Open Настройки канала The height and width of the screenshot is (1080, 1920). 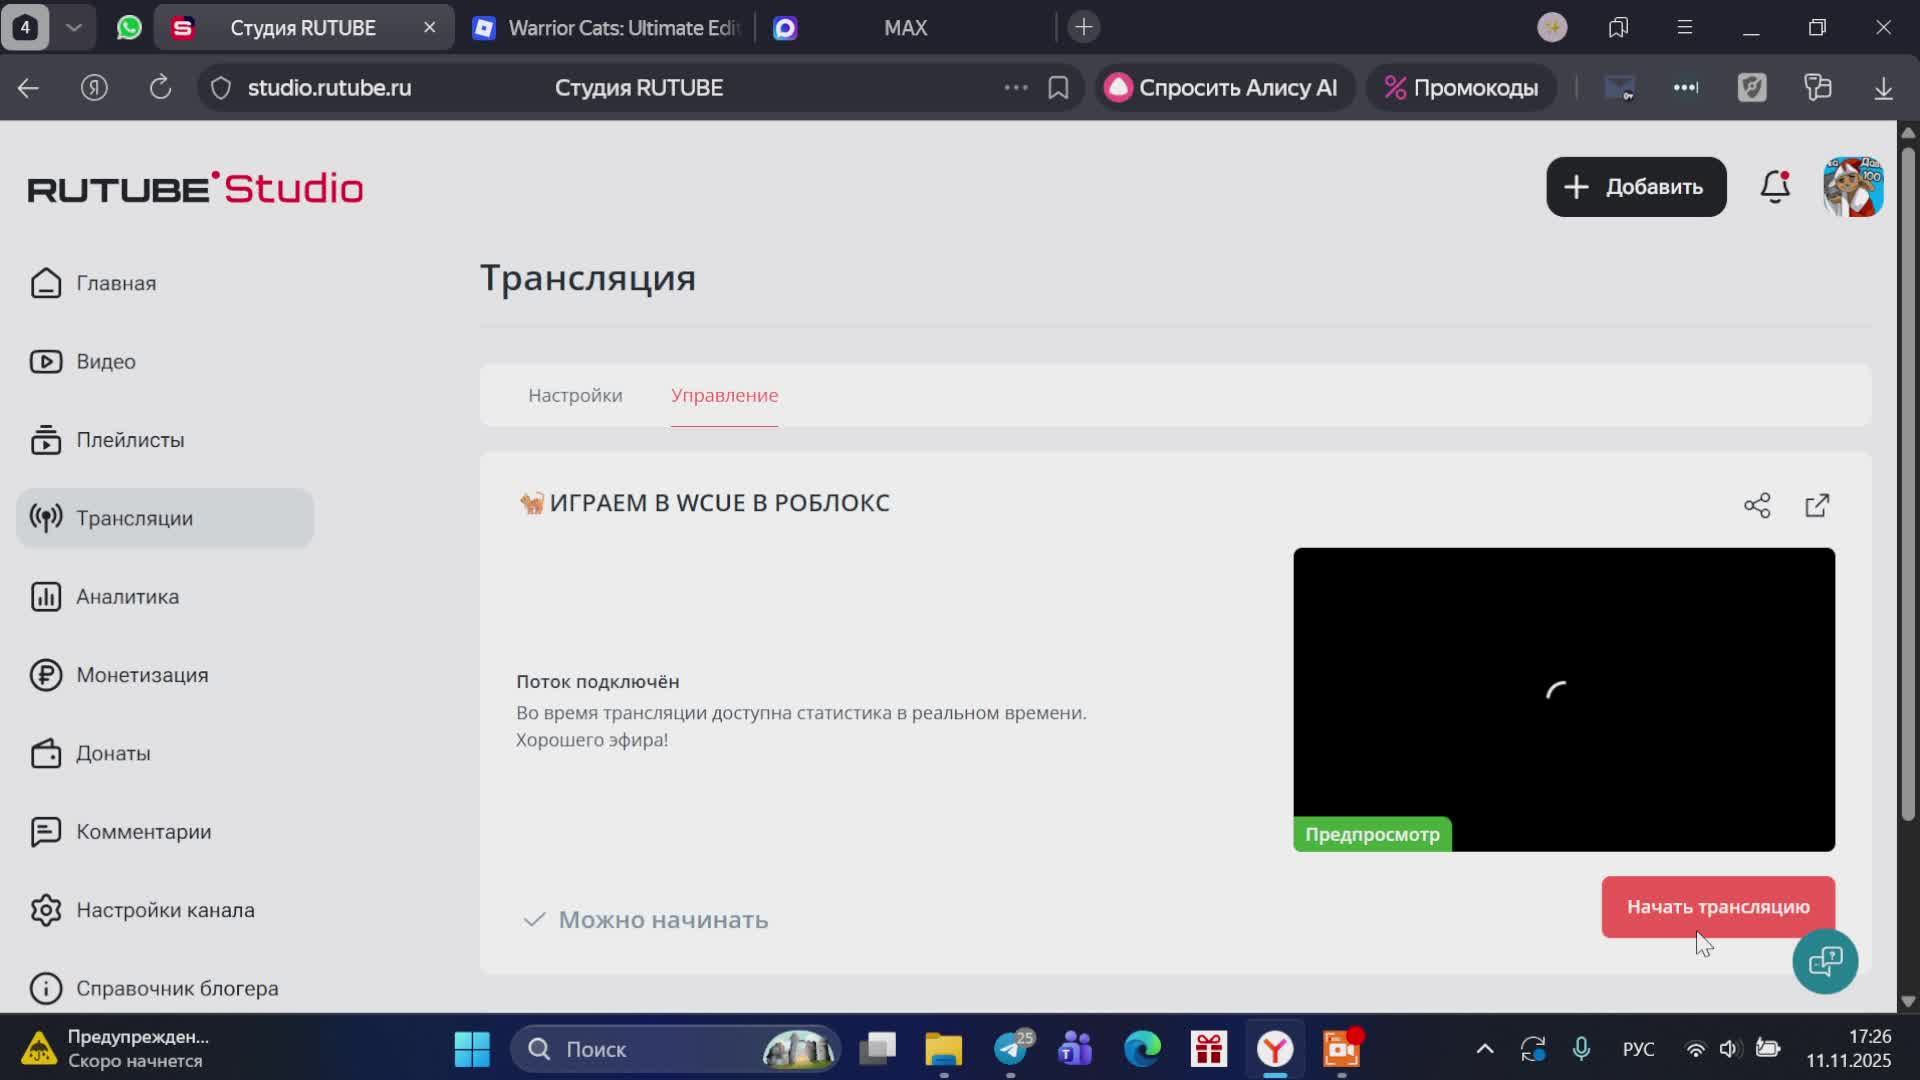pyautogui.click(x=165, y=910)
